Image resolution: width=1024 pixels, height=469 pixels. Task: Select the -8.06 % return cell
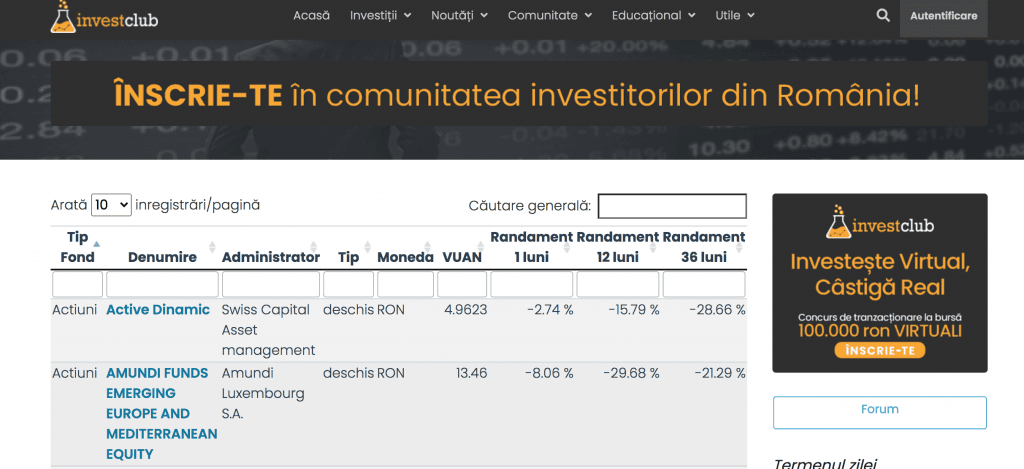point(549,373)
